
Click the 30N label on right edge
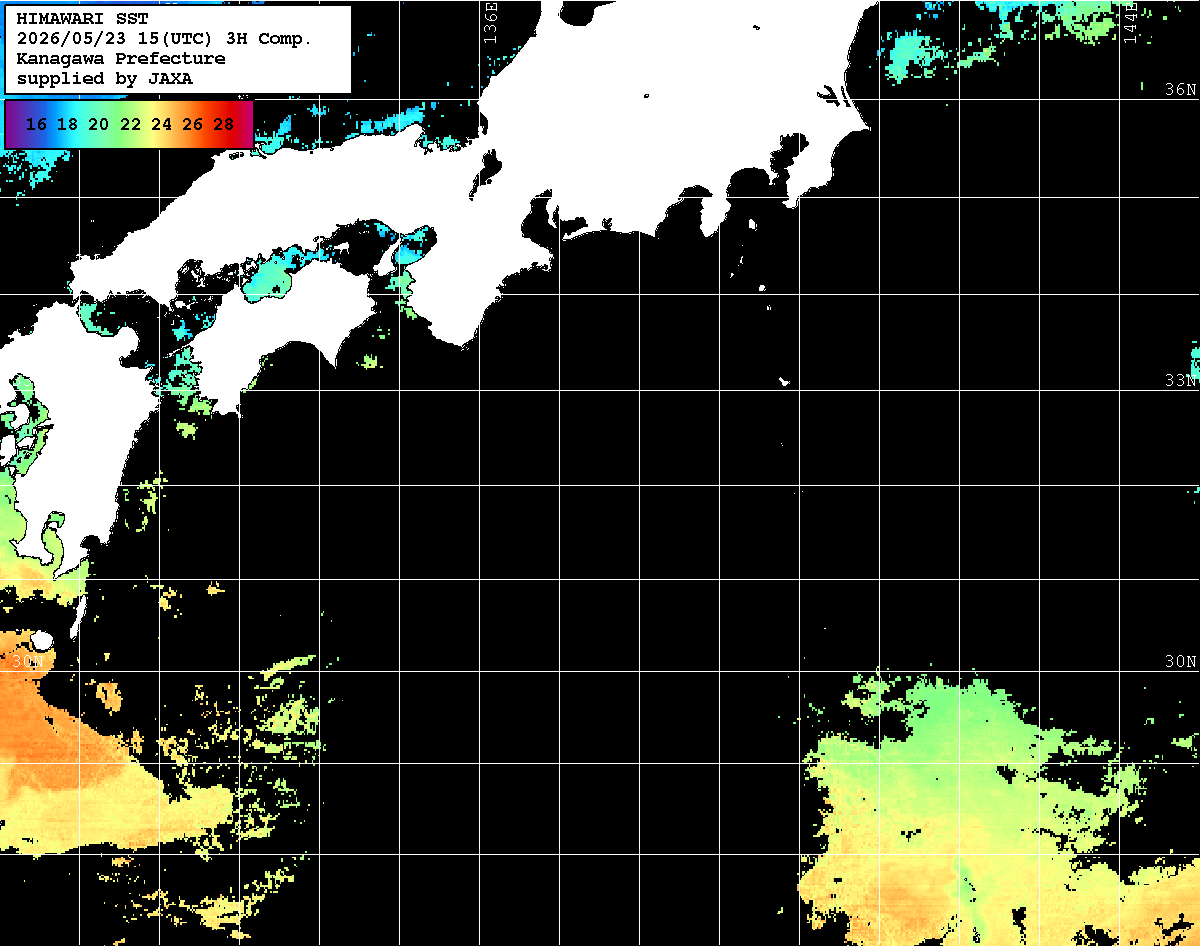tap(1180, 662)
